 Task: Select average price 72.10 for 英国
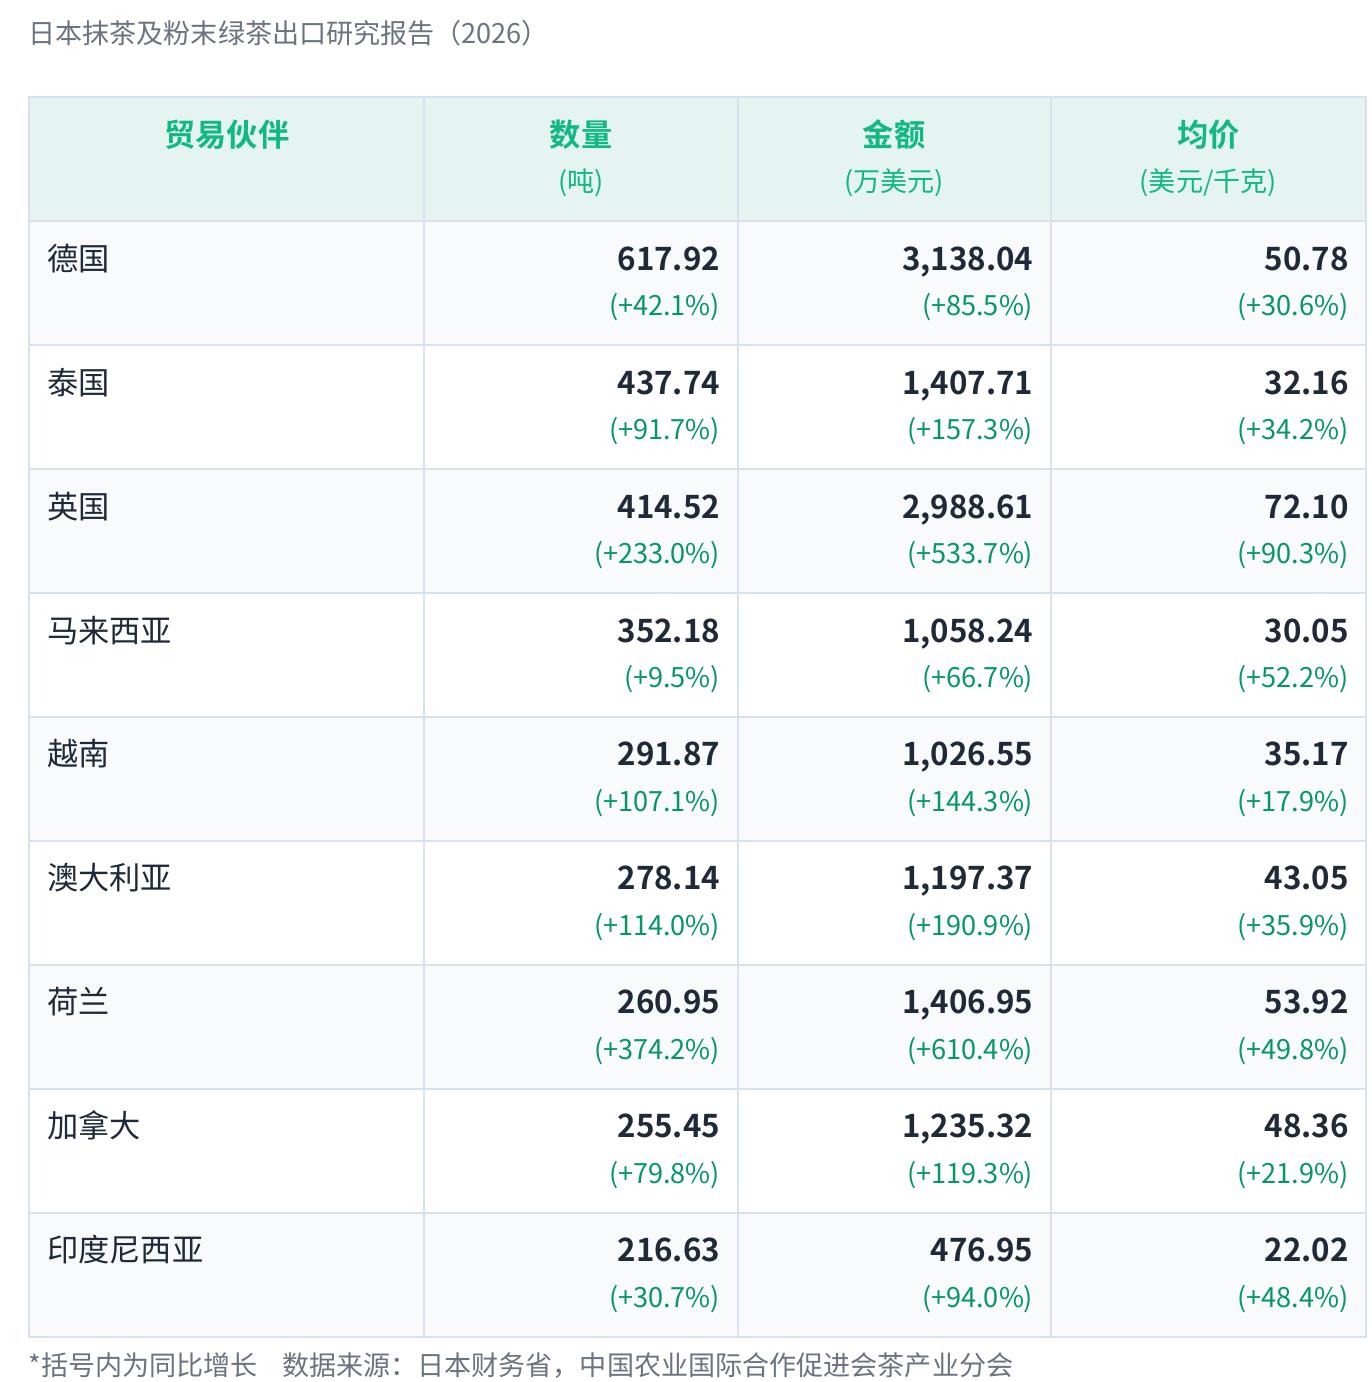(x=1306, y=507)
